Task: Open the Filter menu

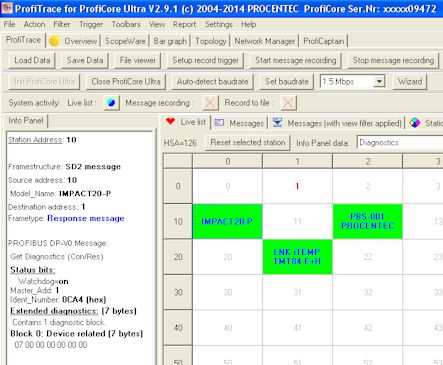Action: point(62,24)
